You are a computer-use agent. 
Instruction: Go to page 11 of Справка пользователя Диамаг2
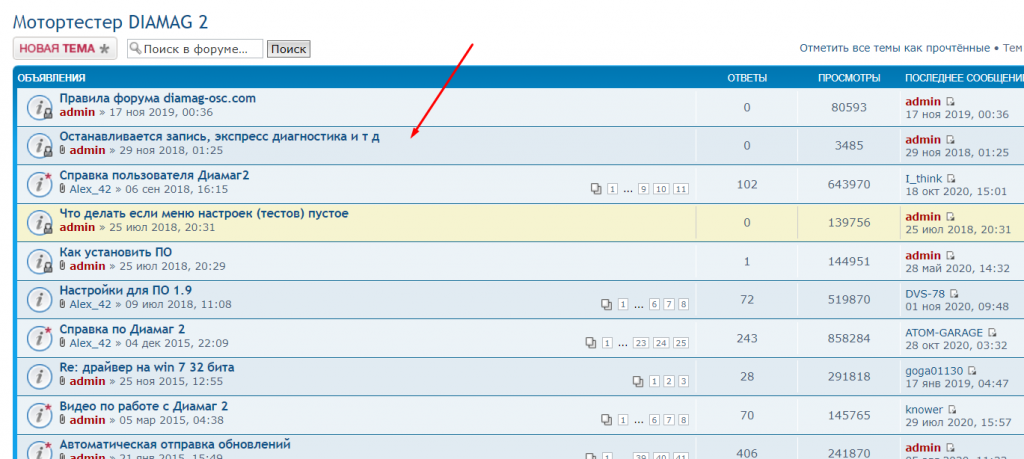click(681, 189)
